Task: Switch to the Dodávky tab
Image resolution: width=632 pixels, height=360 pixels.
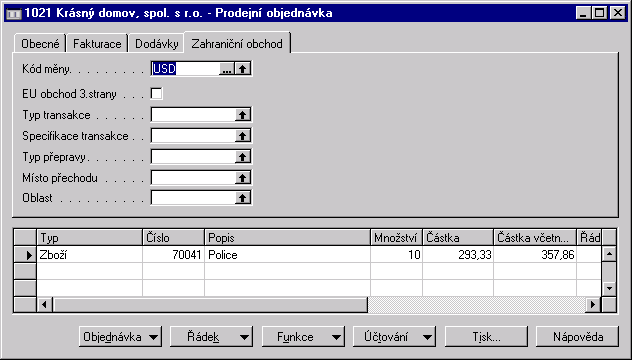Action: click(156, 44)
